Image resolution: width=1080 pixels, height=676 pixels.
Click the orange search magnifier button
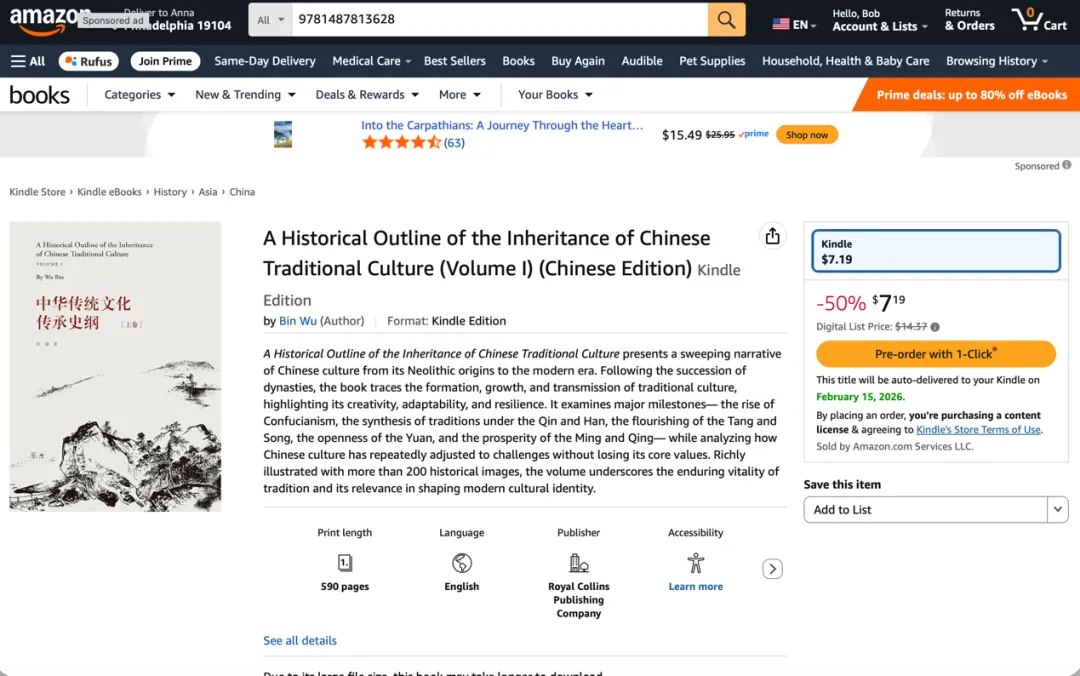coord(726,19)
